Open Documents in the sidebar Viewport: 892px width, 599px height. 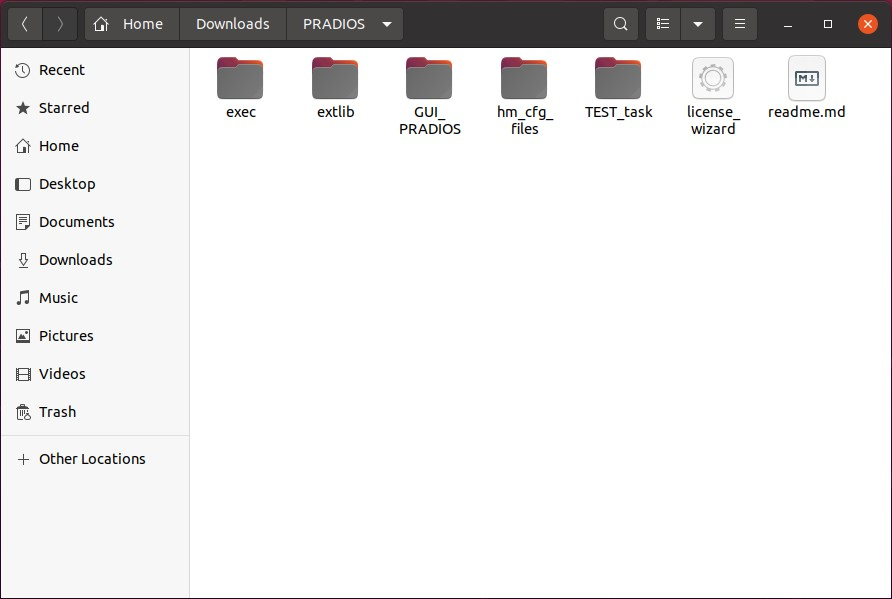tap(95, 222)
